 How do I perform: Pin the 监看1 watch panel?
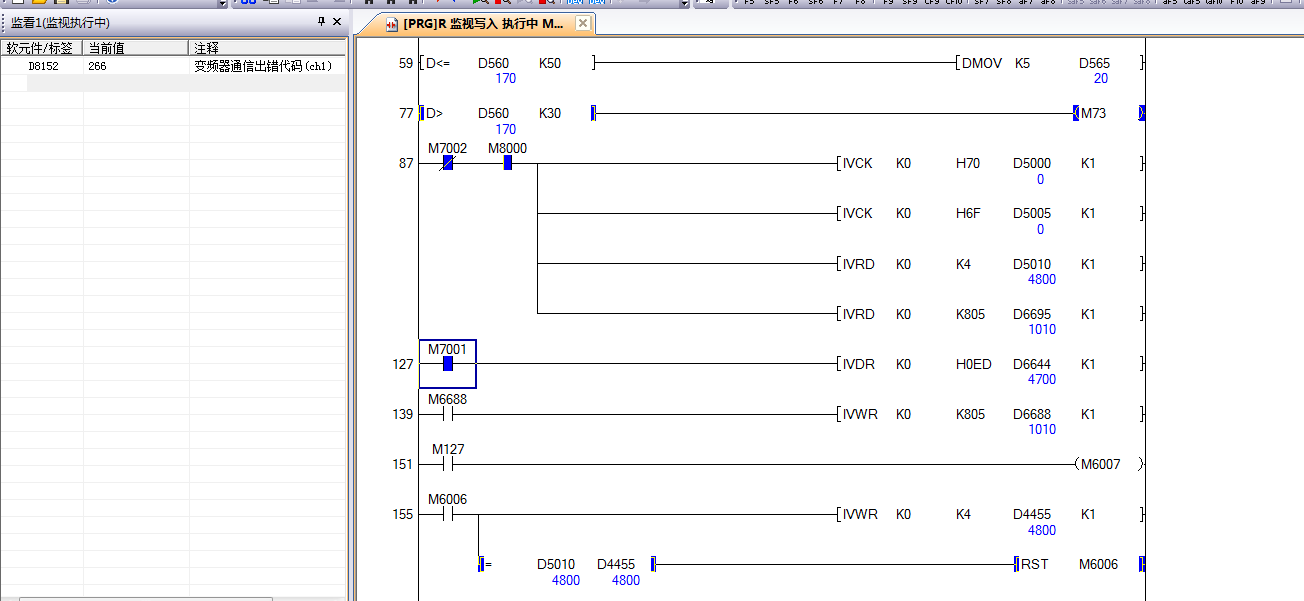click(321, 22)
